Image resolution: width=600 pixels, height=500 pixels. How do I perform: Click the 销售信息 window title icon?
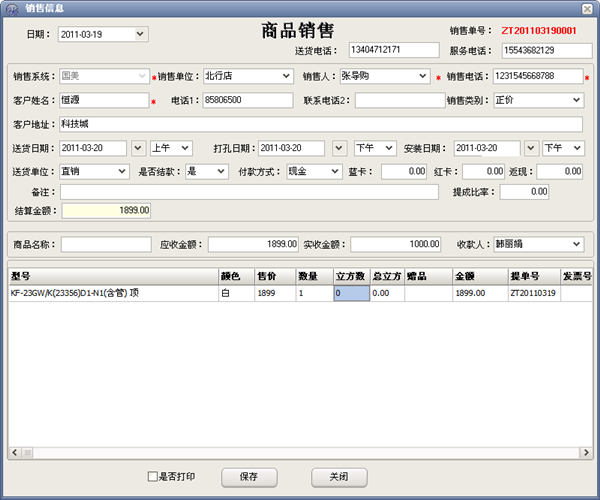(x=10, y=8)
